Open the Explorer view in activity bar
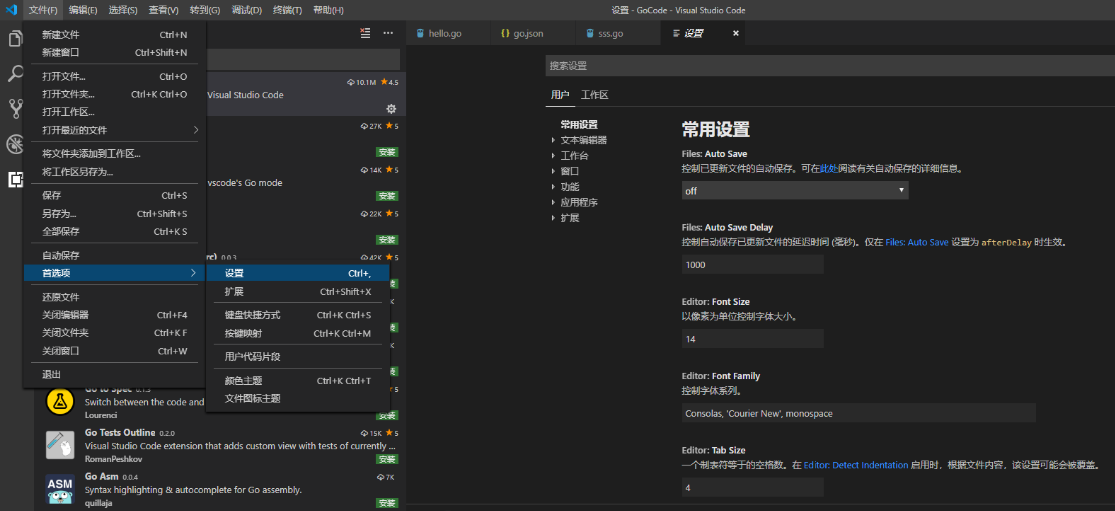The image size is (1115, 511). pos(14,38)
